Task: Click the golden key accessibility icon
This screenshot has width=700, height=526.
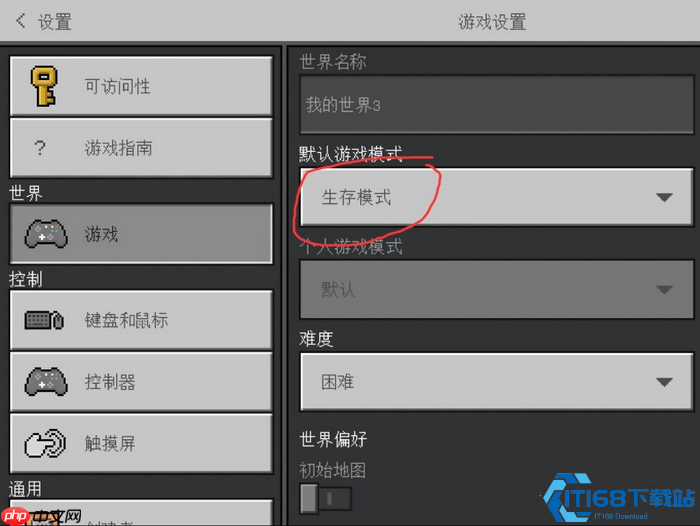Action: (x=44, y=86)
